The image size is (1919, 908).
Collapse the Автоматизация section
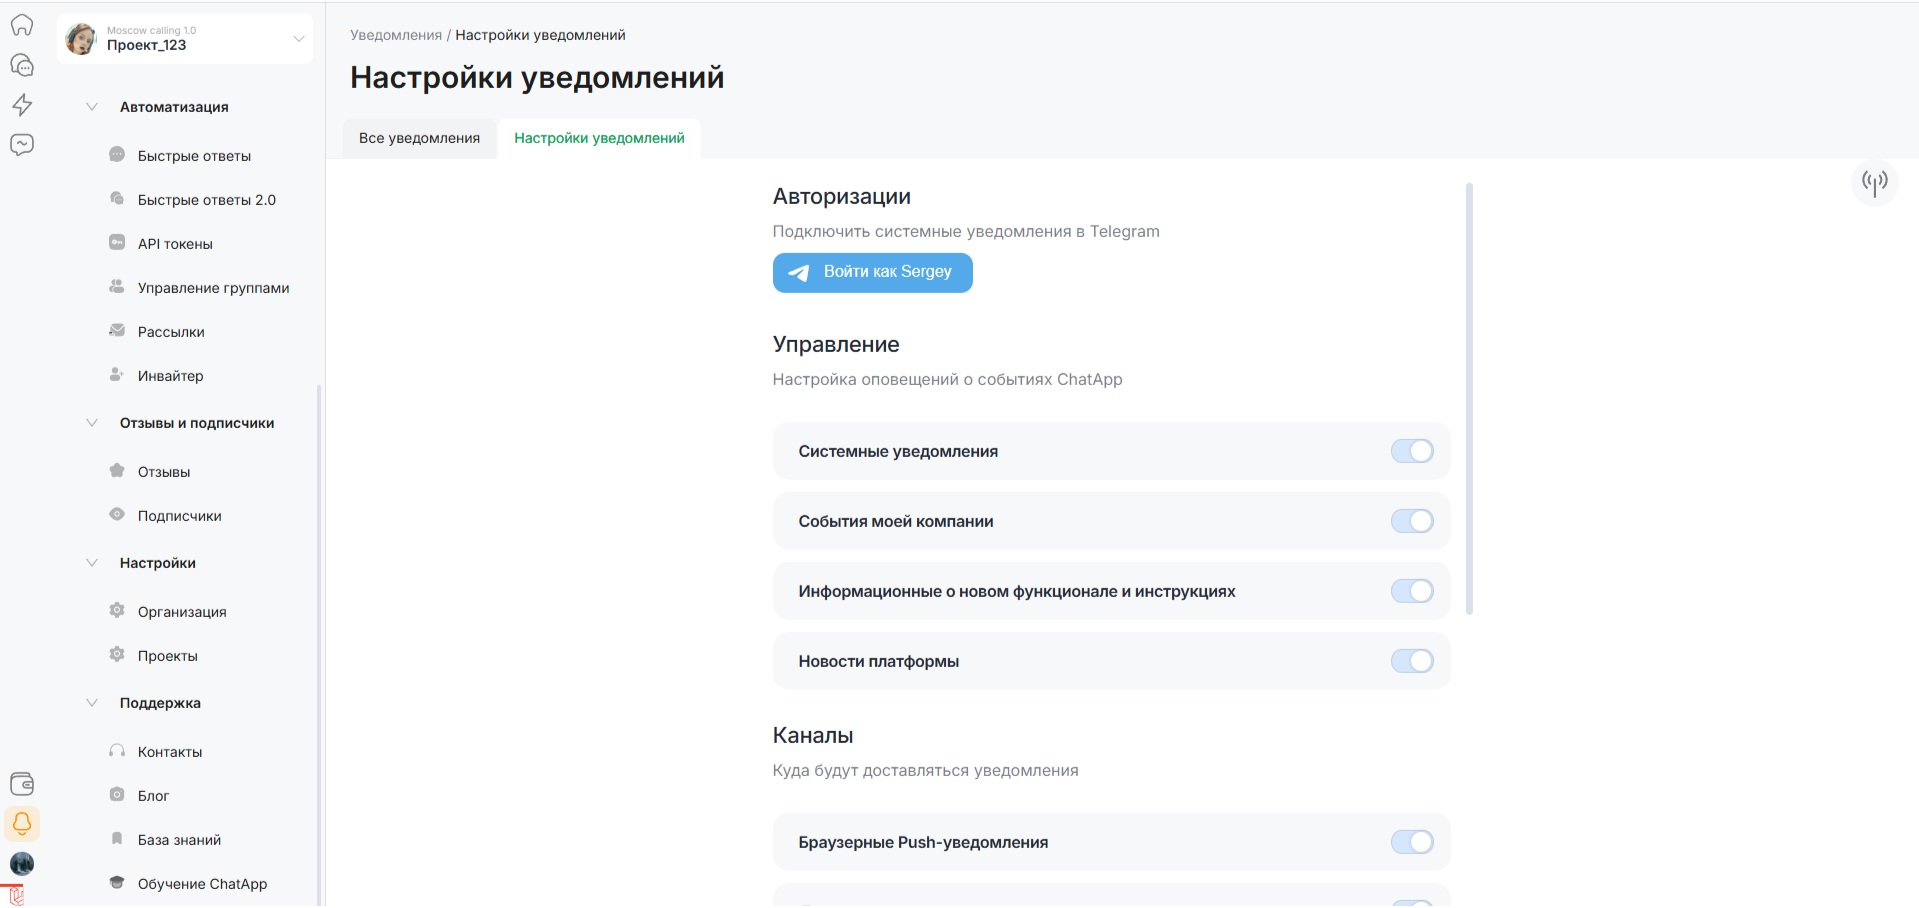(92, 107)
